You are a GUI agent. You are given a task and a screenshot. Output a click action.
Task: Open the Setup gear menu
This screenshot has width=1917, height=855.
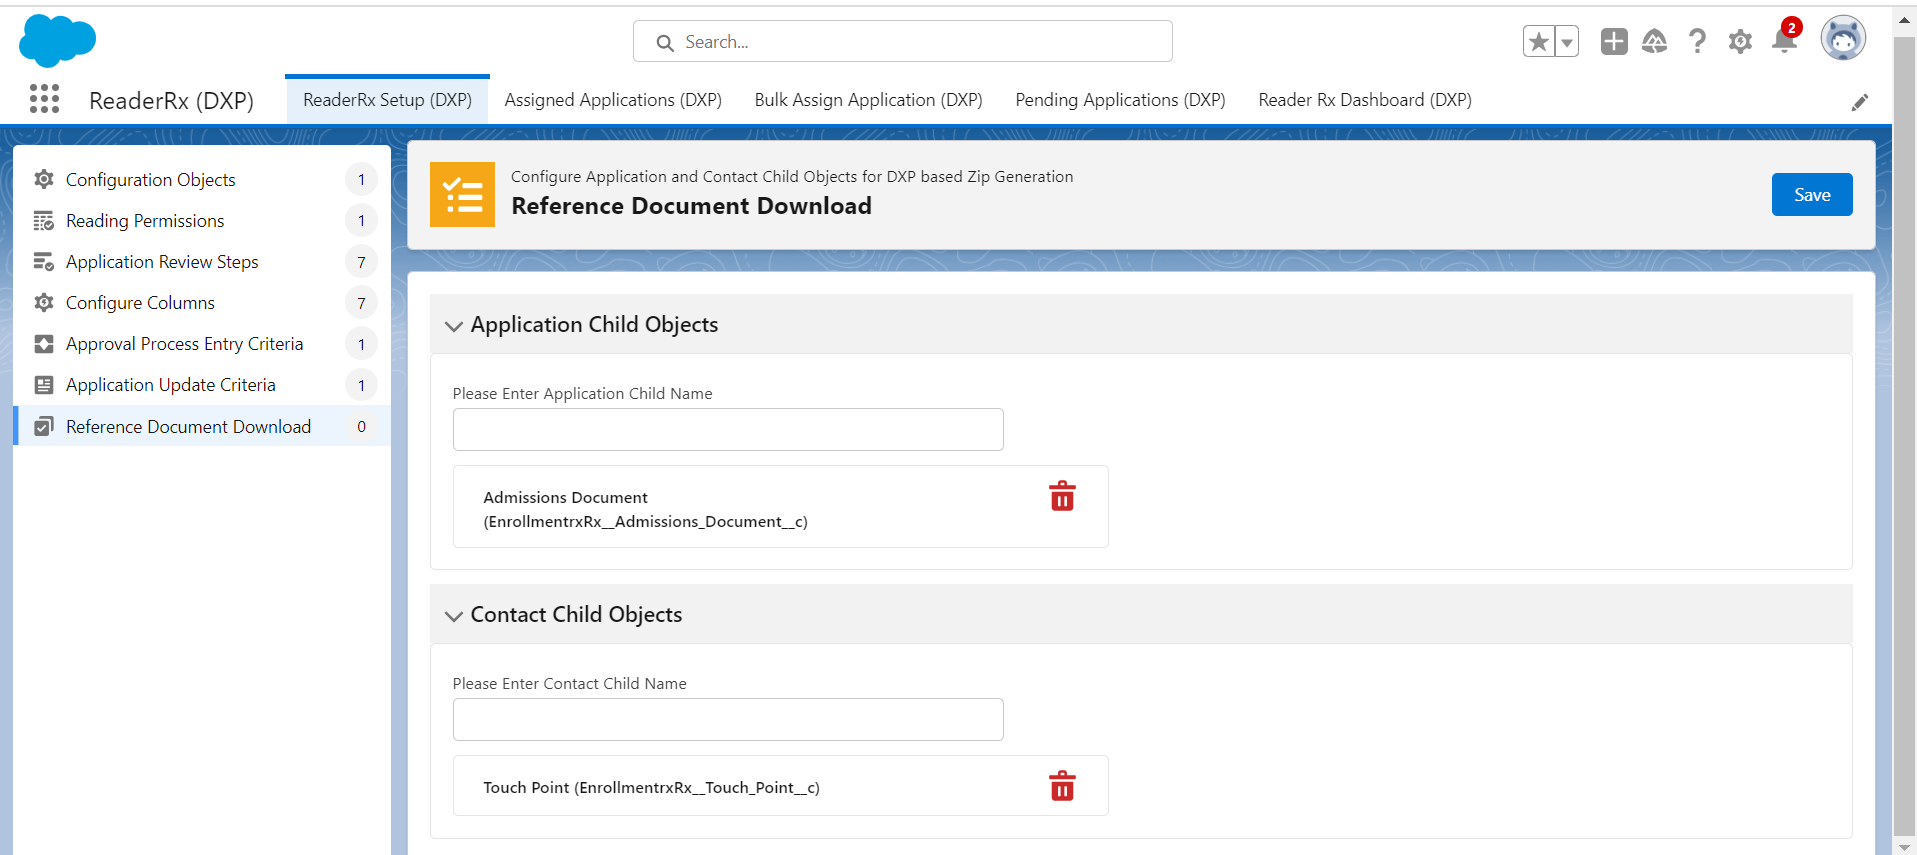point(1740,41)
